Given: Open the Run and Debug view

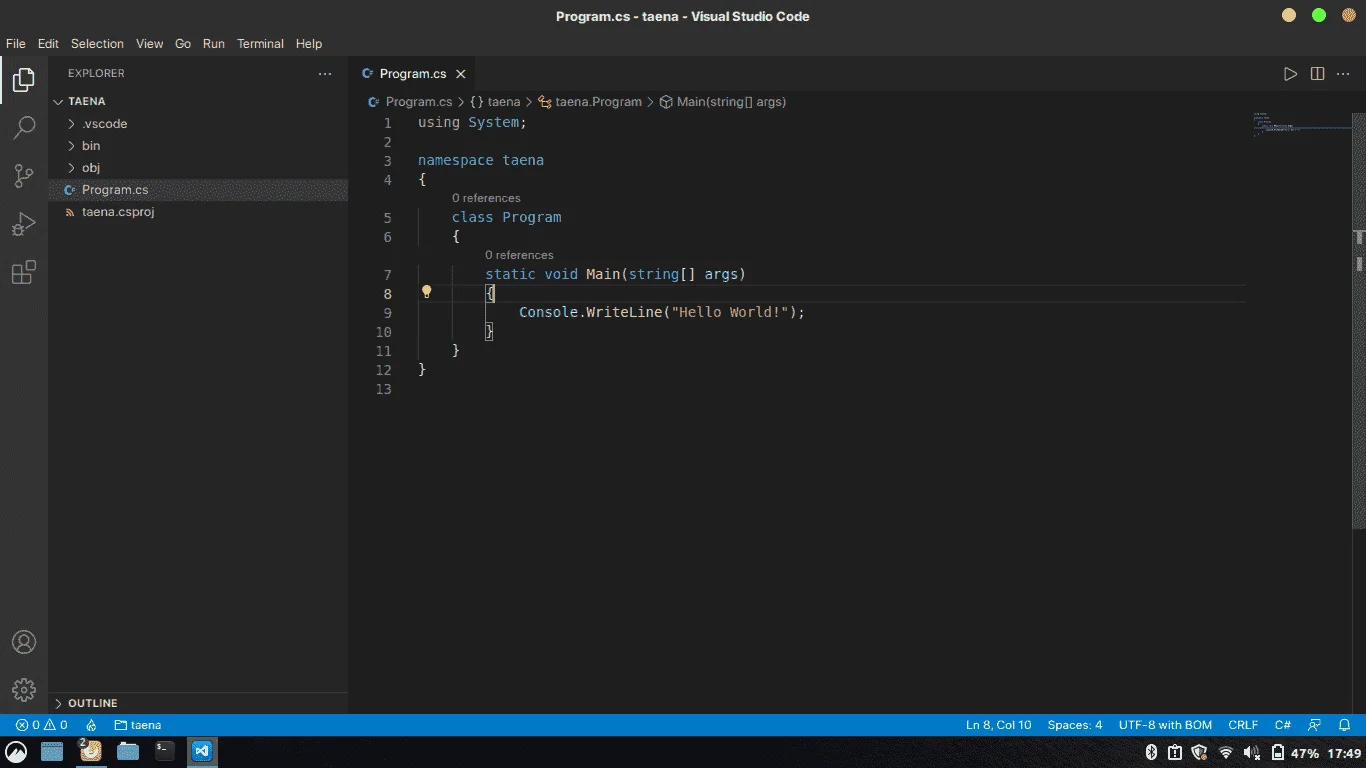Looking at the screenshot, I should pos(24,224).
